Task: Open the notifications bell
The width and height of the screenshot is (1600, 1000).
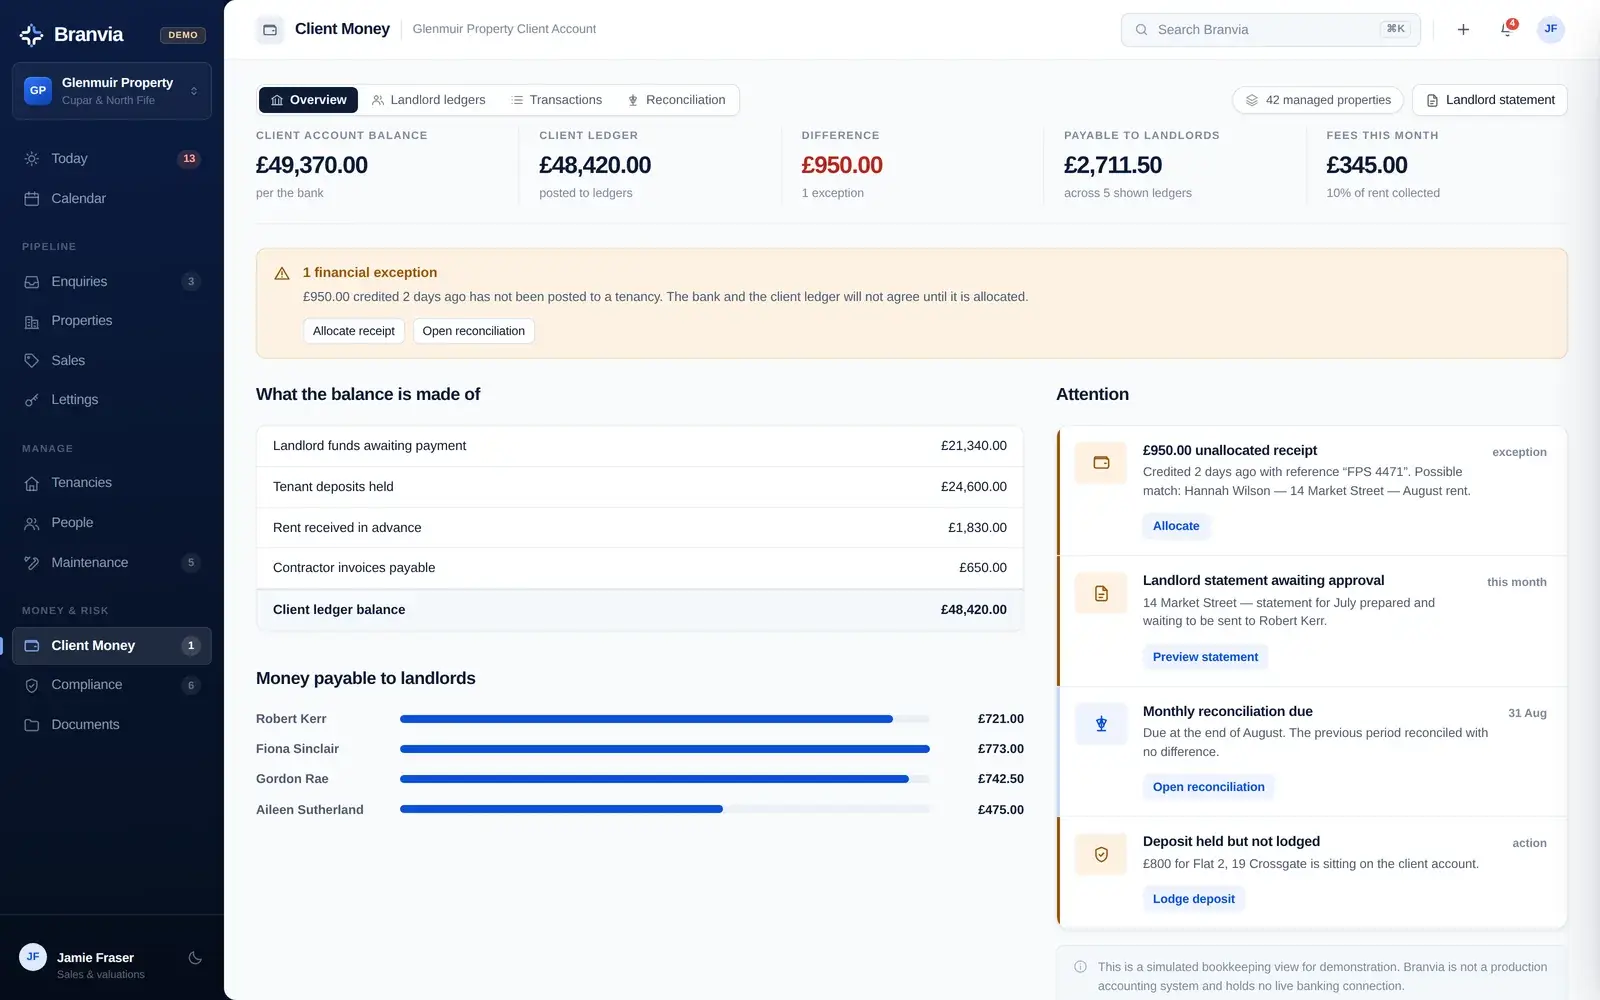Action: 1506,30
